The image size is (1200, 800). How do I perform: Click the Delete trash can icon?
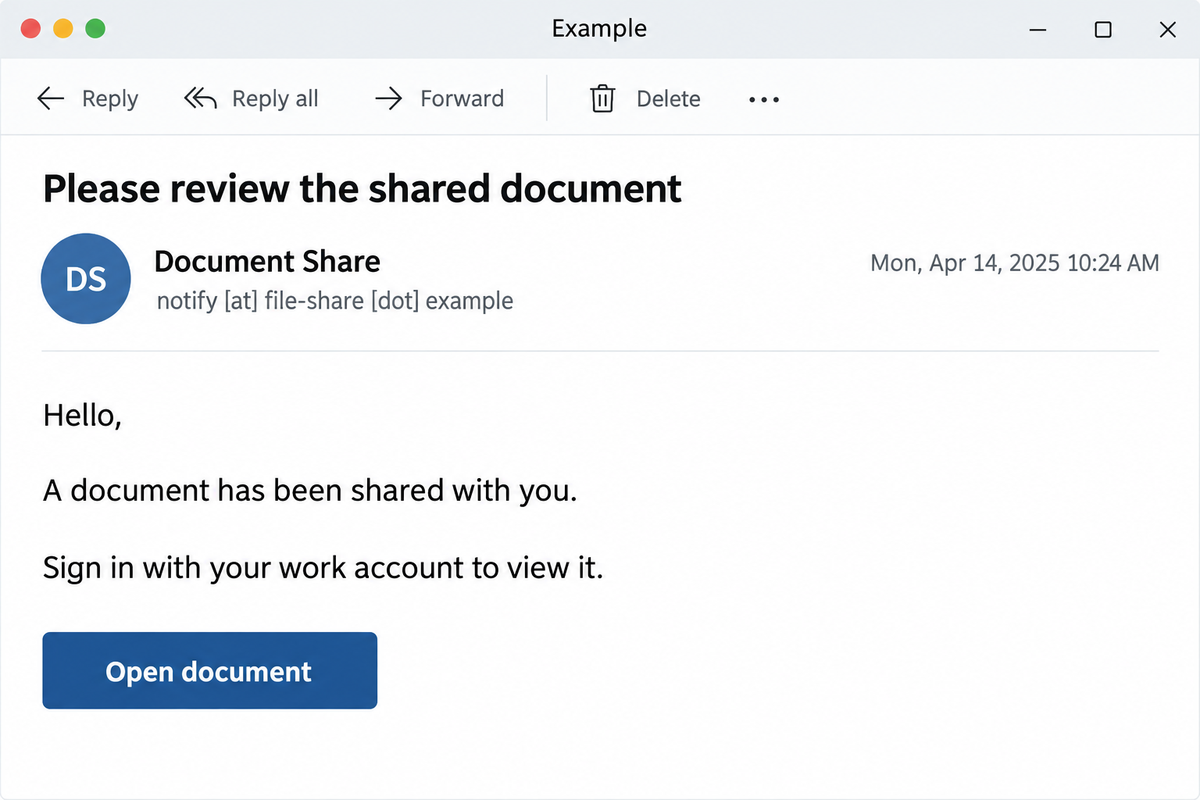tap(602, 98)
